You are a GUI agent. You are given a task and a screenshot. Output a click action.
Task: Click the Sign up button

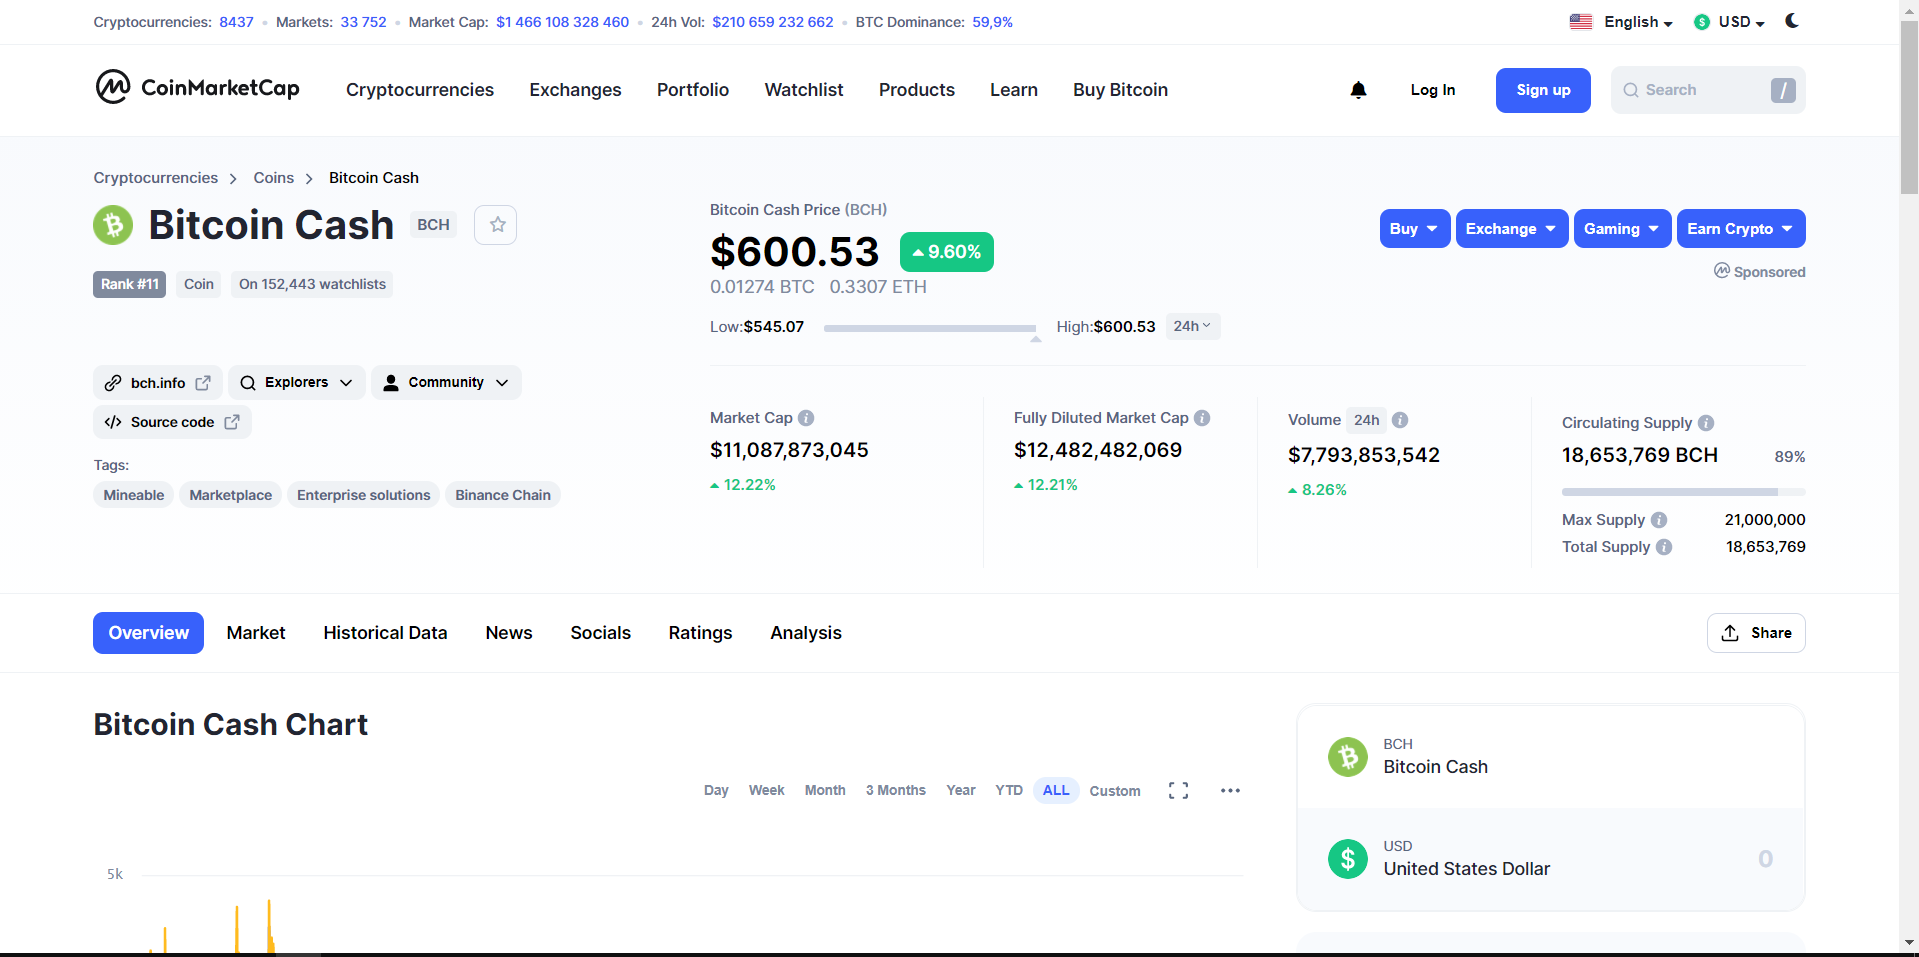click(1543, 90)
